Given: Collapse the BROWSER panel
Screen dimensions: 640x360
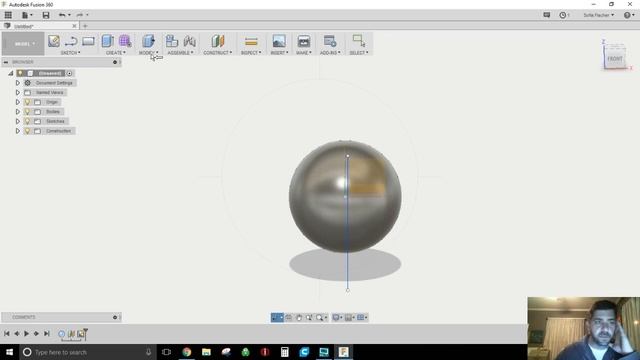Looking at the screenshot, I should pos(6,62).
